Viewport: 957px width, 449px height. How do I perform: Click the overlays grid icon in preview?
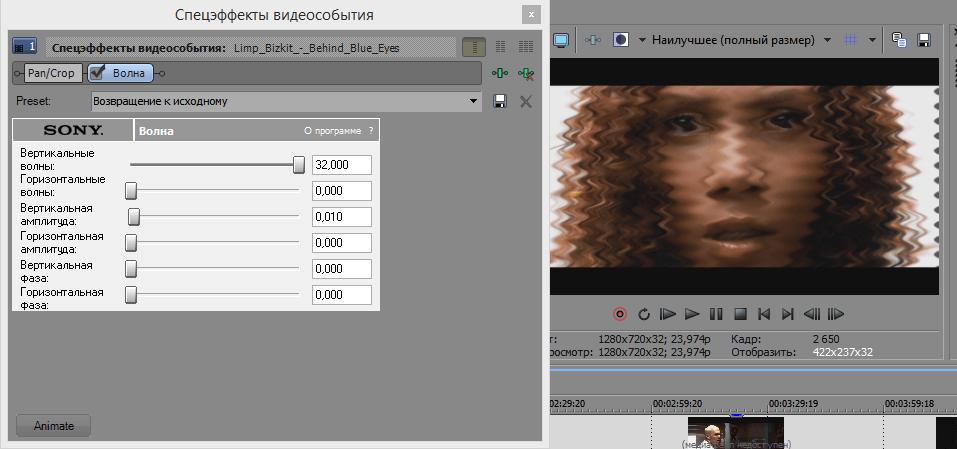(x=851, y=40)
